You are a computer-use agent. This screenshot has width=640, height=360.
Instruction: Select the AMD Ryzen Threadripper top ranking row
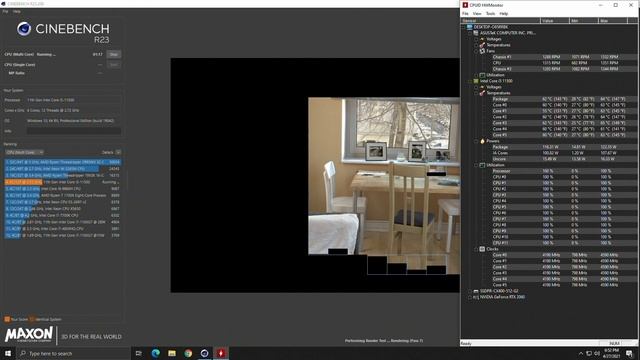pos(63,162)
